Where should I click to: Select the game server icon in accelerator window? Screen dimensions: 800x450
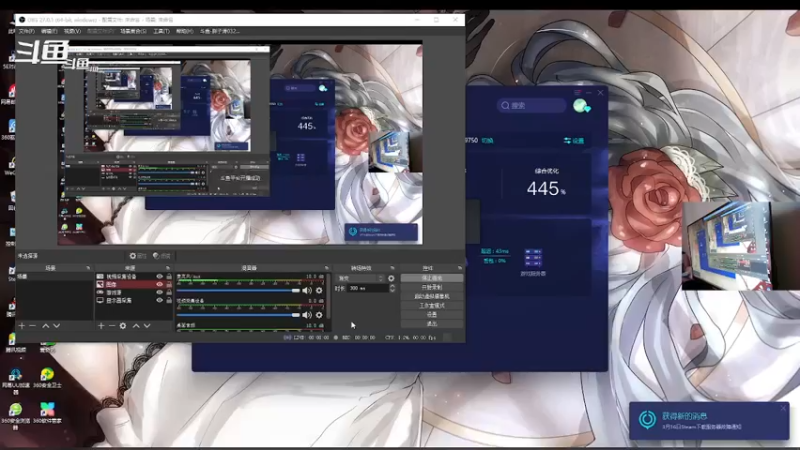533,257
